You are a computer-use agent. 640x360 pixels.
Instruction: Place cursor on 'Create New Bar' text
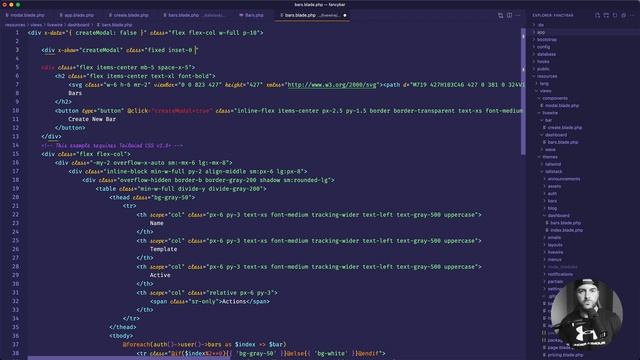tap(92, 119)
